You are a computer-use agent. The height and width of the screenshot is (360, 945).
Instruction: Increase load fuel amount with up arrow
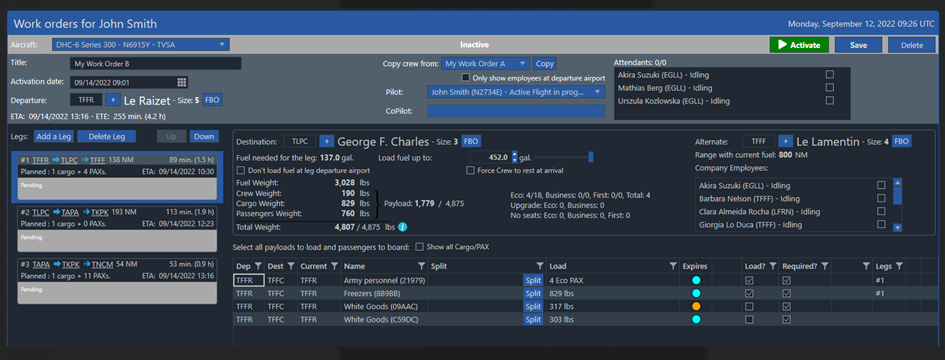click(x=514, y=154)
